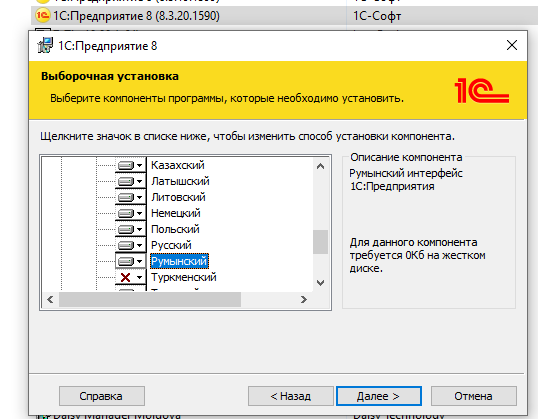Click the 1С icon beside 8.3.20.1590 entry

pyautogui.click(x=43, y=15)
